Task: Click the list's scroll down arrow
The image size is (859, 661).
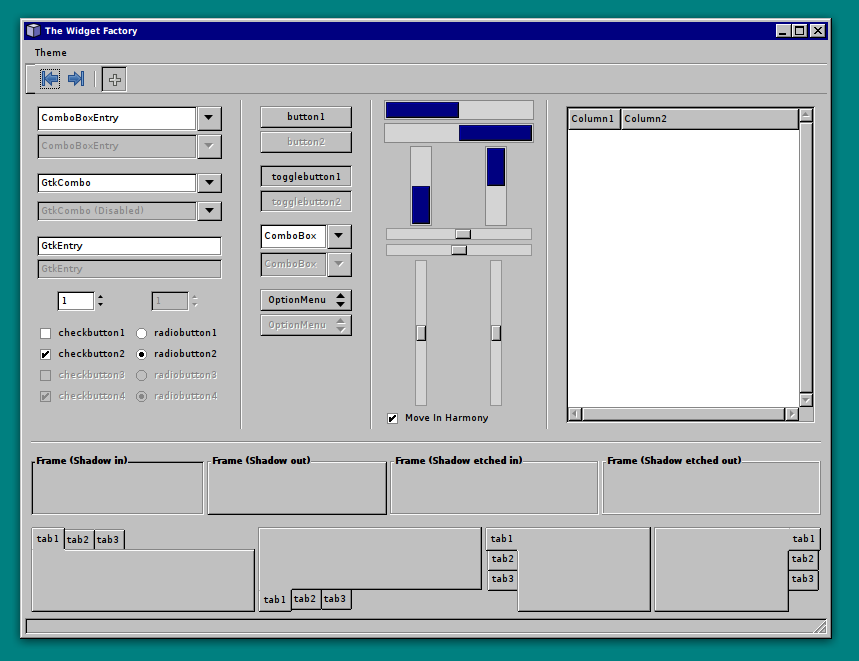Action: point(805,400)
